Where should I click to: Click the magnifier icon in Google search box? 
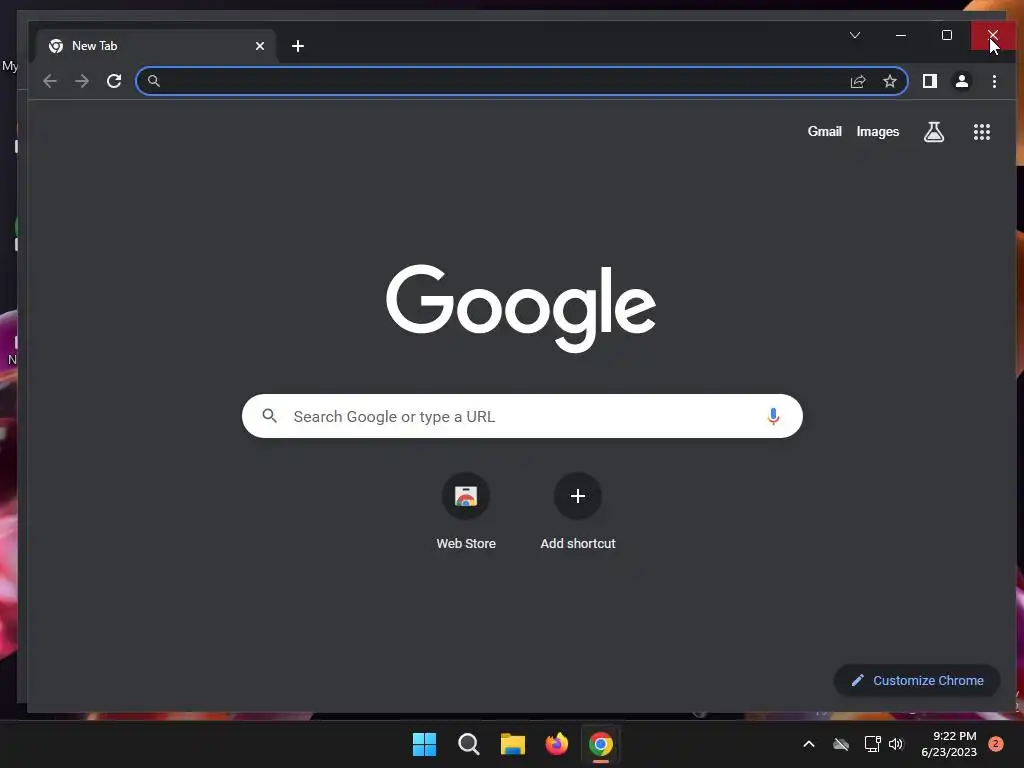click(x=269, y=415)
